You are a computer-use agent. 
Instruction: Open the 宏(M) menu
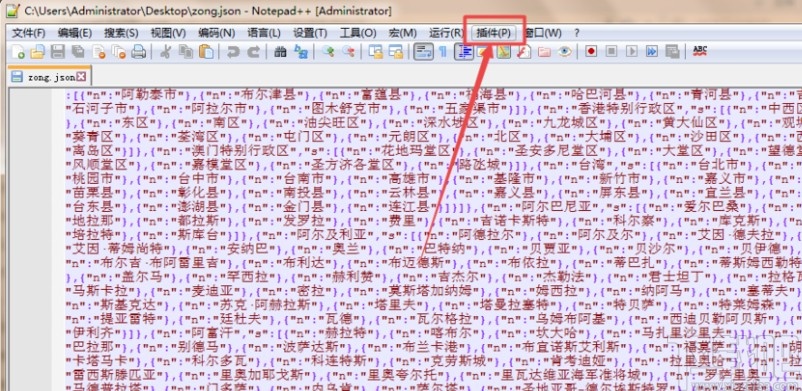403,33
